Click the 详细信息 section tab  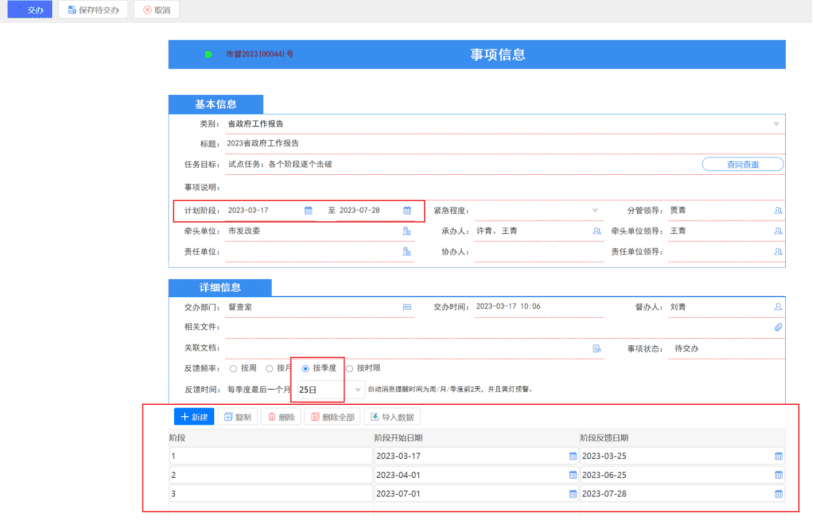(220, 288)
